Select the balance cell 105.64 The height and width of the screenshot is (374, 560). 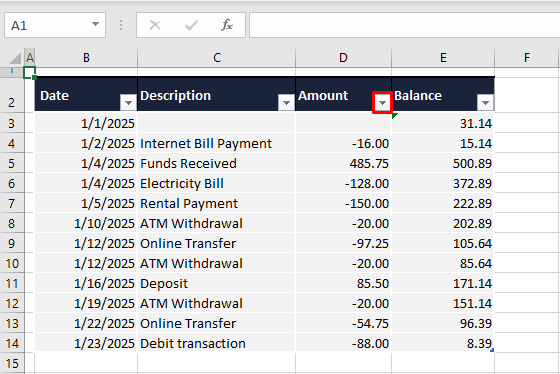click(443, 243)
